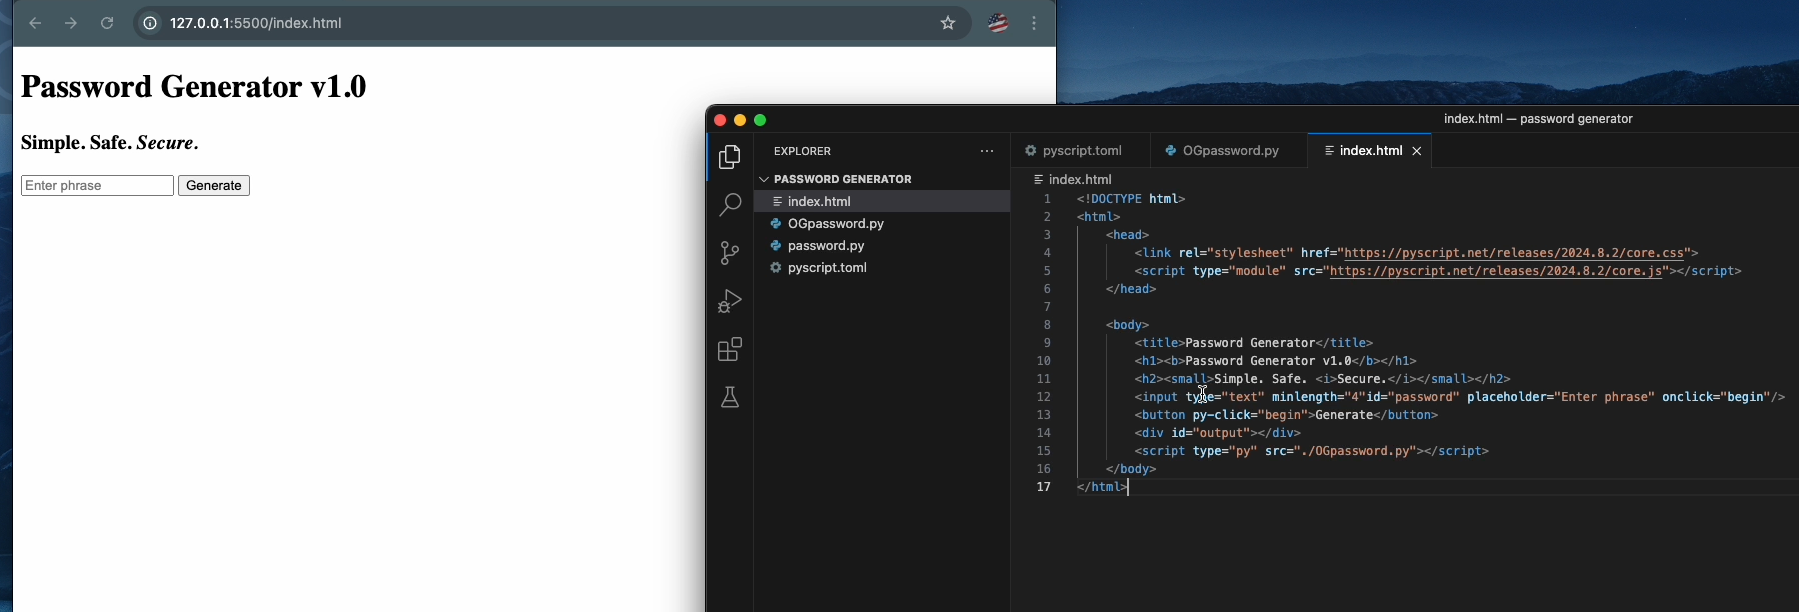Open the Run and Debug view
The height and width of the screenshot is (612, 1799).
[730, 301]
